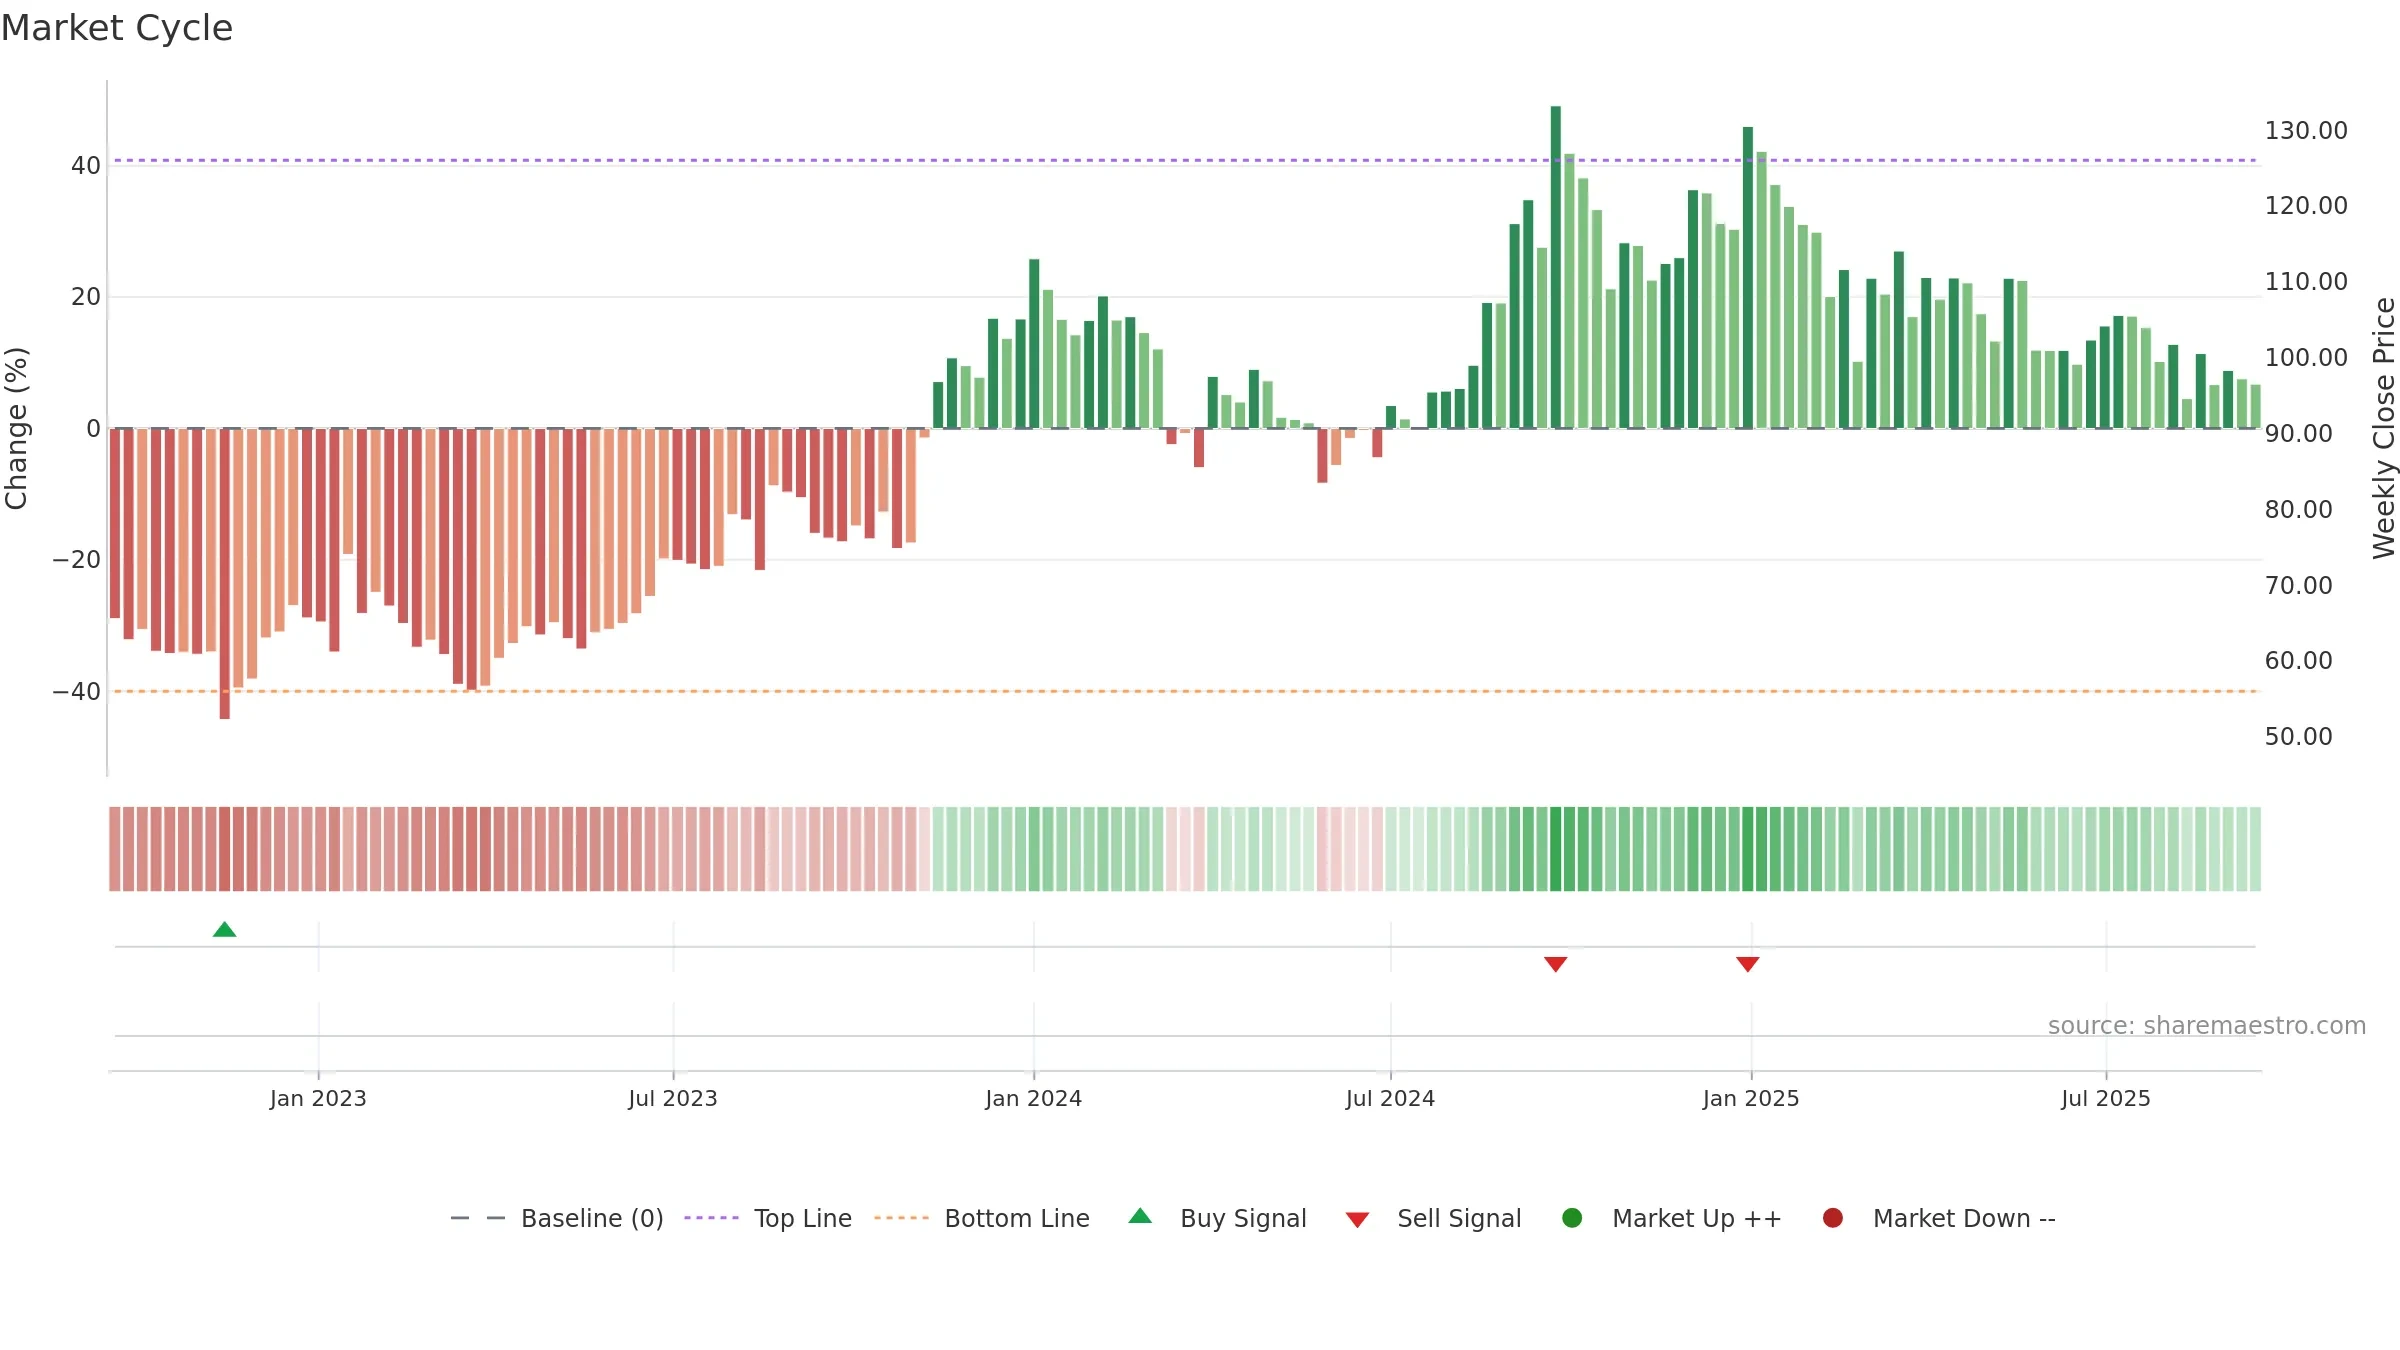Click the Jul 2024 axis label
The image size is (2400, 1350).
tap(1390, 1098)
